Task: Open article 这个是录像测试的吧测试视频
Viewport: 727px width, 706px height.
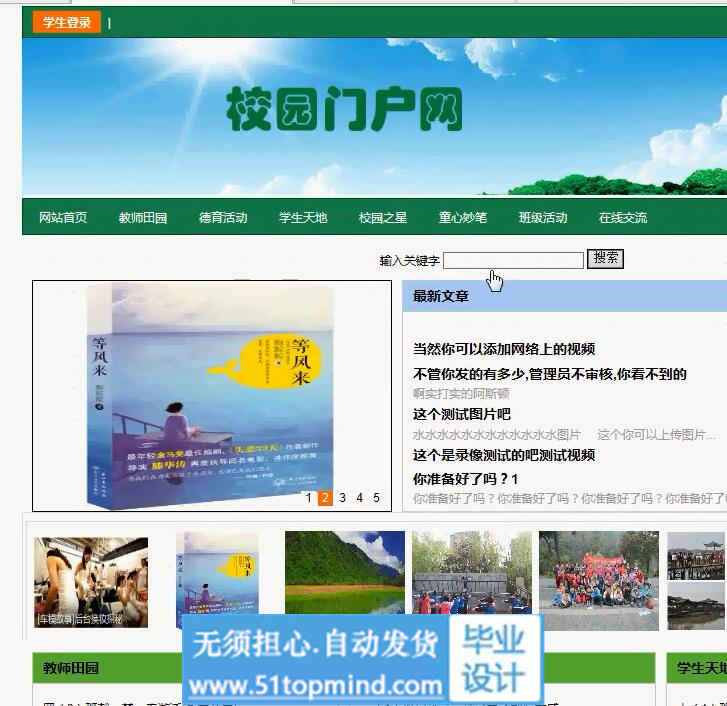Action: 504,455
